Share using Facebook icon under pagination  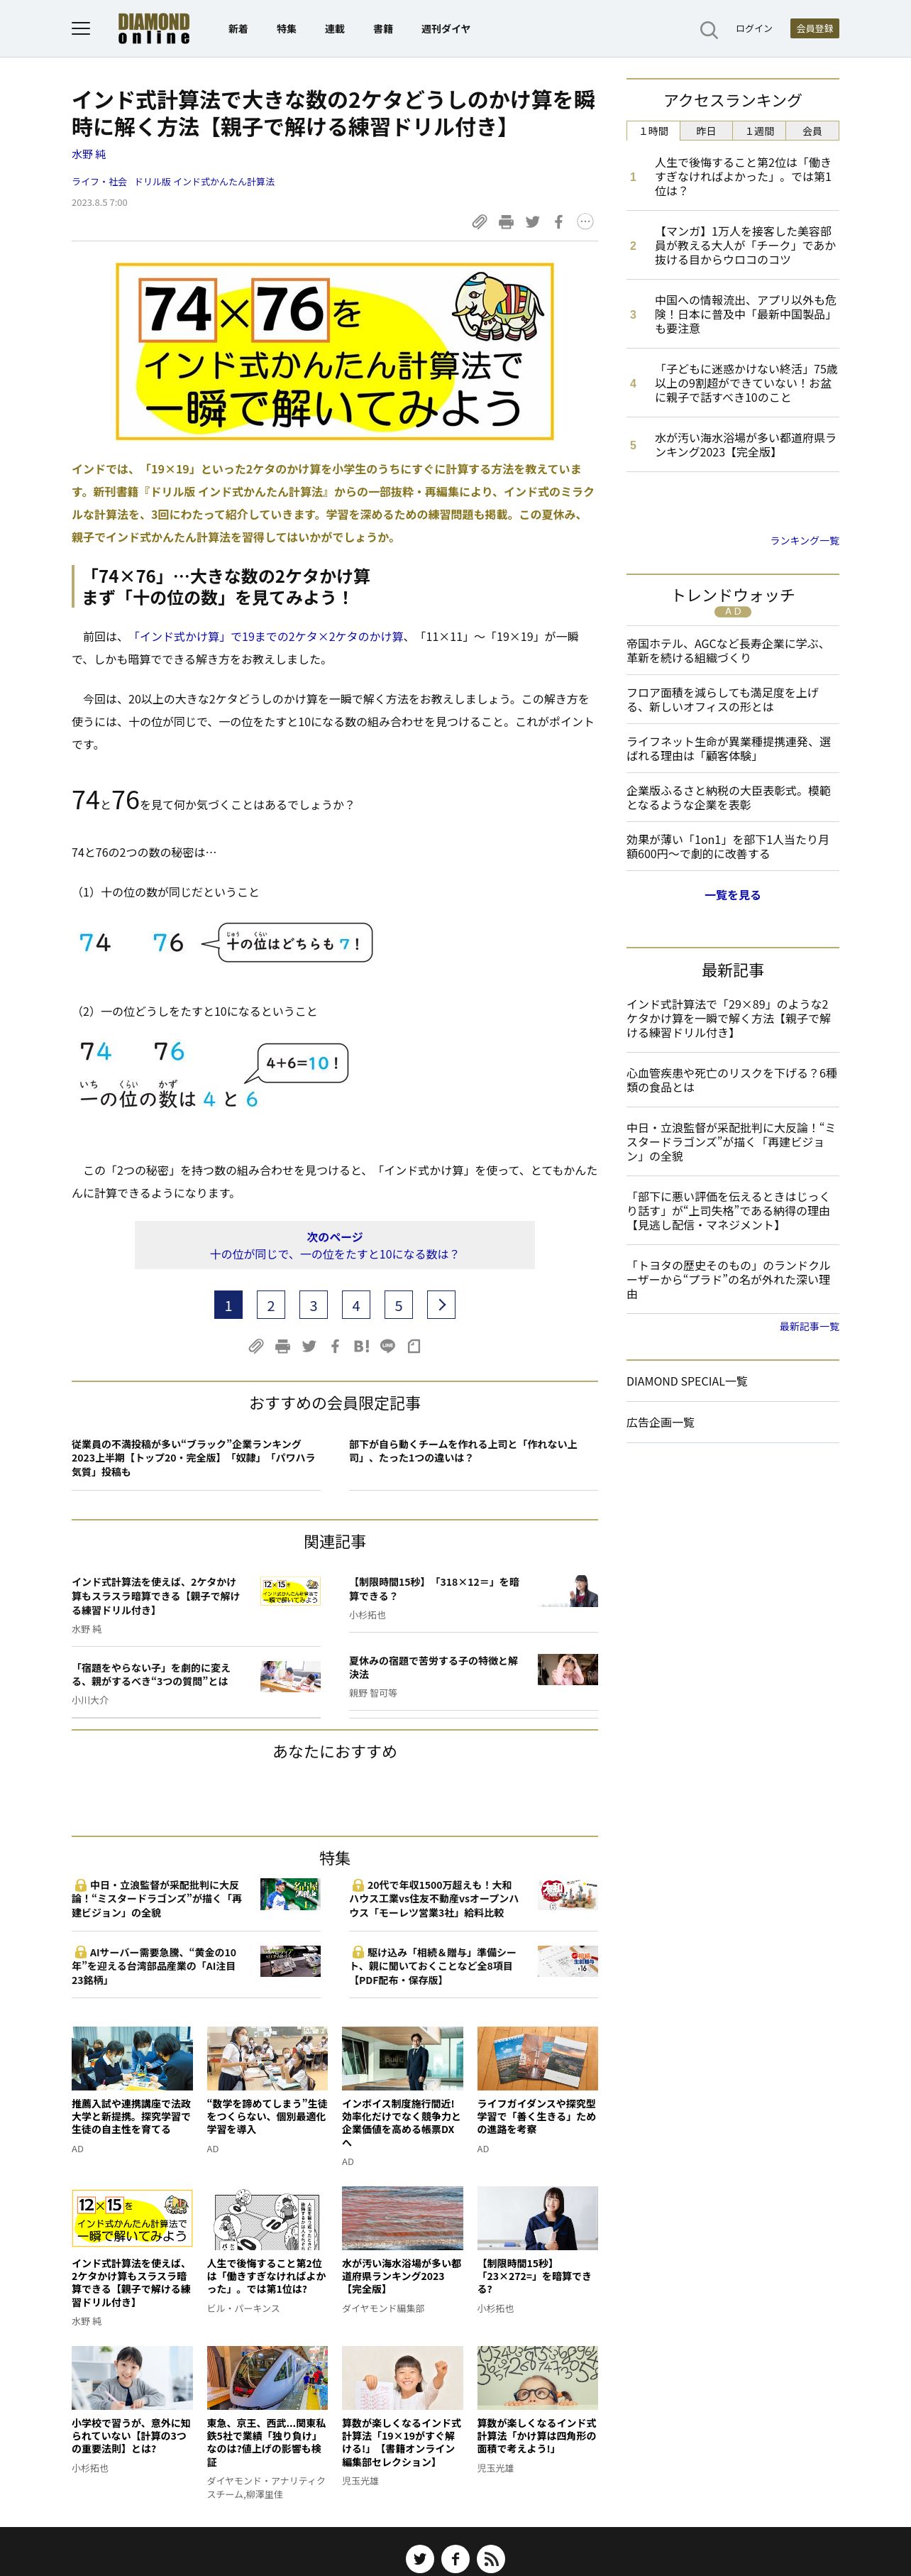pyautogui.click(x=335, y=1346)
